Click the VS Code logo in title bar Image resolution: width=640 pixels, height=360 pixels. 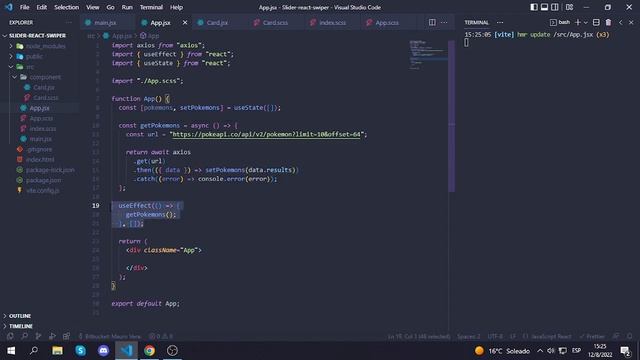[x=9, y=7]
